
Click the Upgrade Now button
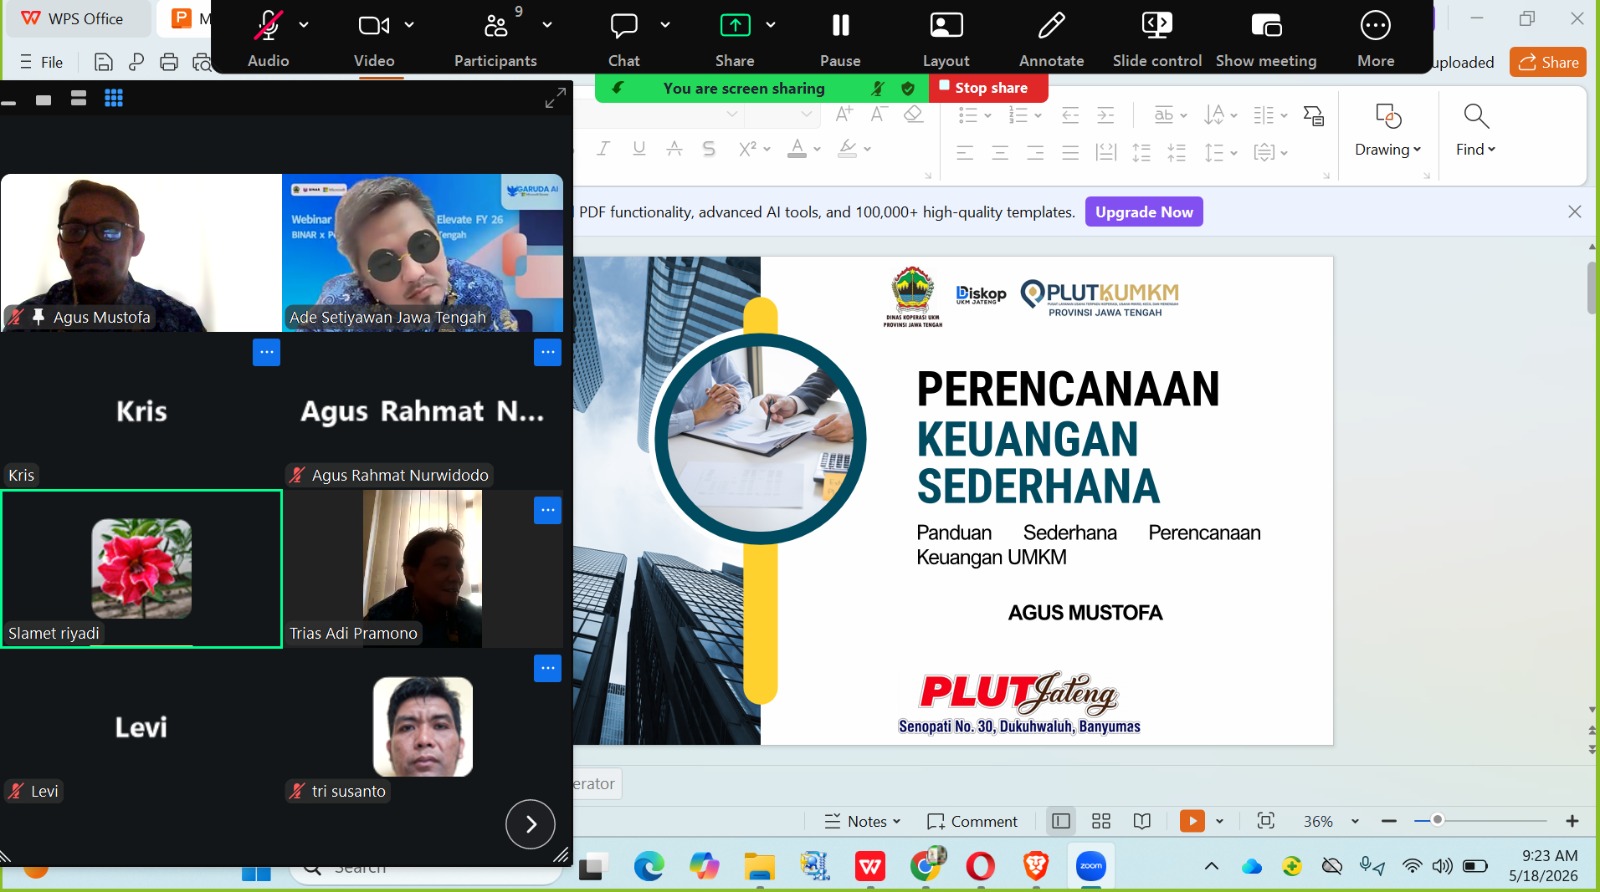pyautogui.click(x=1144, y=212)
